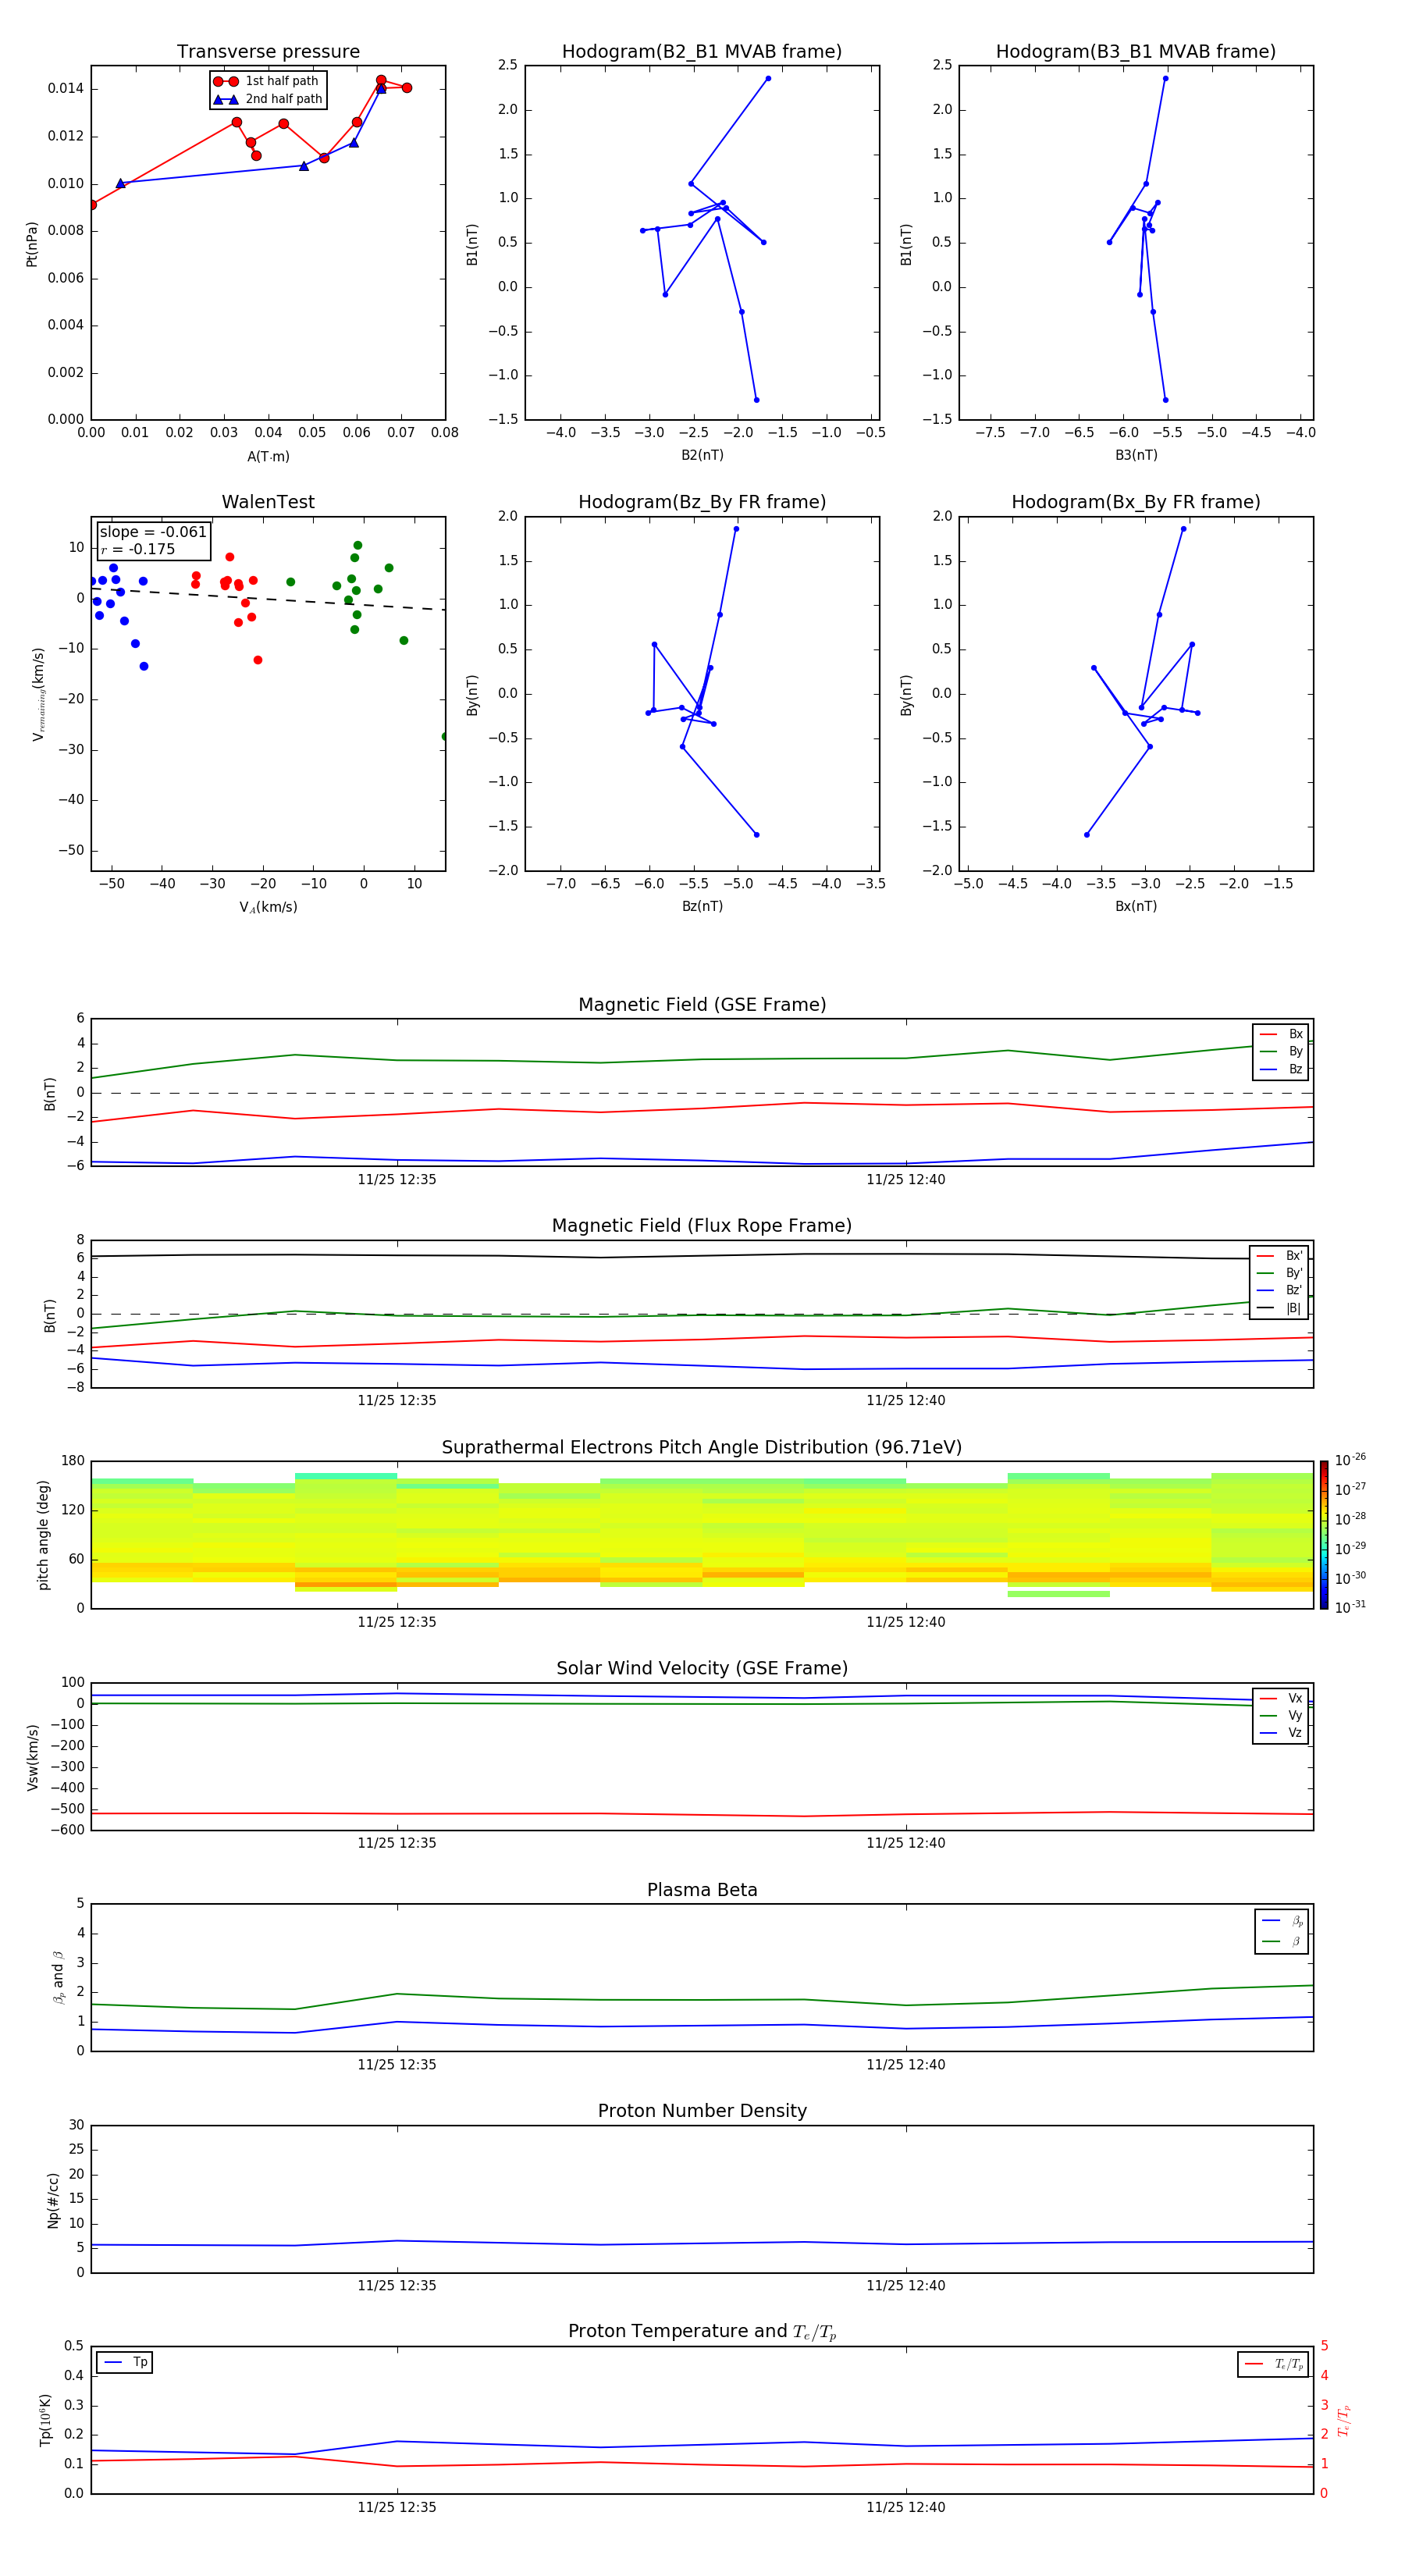Click the Hodogram(B3_B1 MVAB frame) title
This screenshot has width=1405, height=2576.
tap(1136, 51)
